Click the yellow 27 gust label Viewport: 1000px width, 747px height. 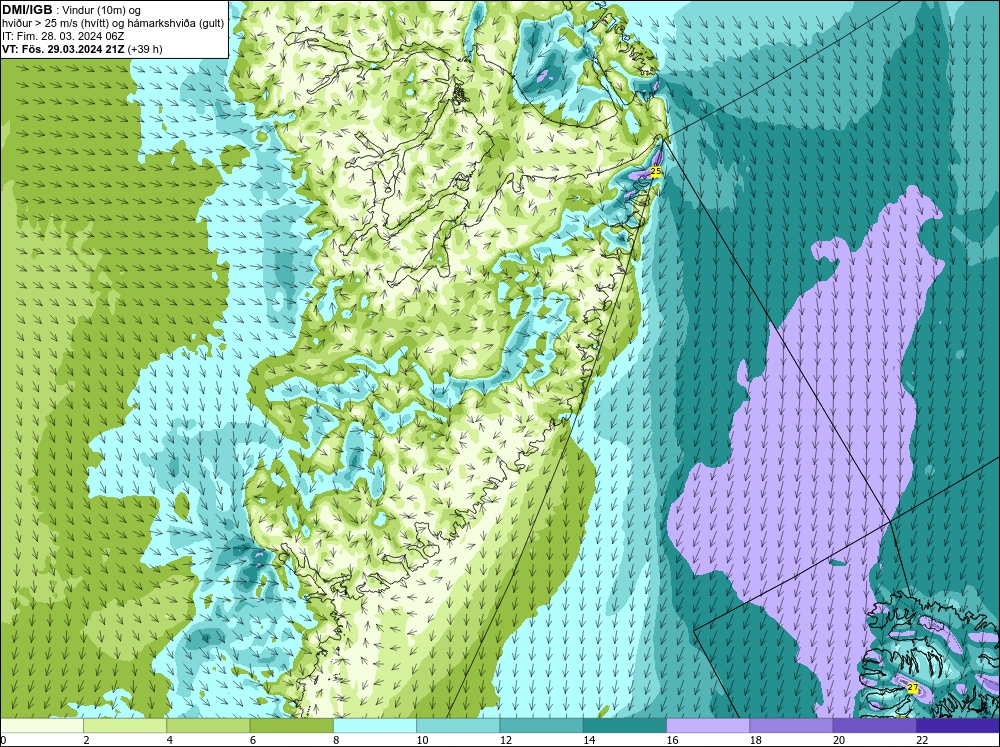click(x=913, y=688)
